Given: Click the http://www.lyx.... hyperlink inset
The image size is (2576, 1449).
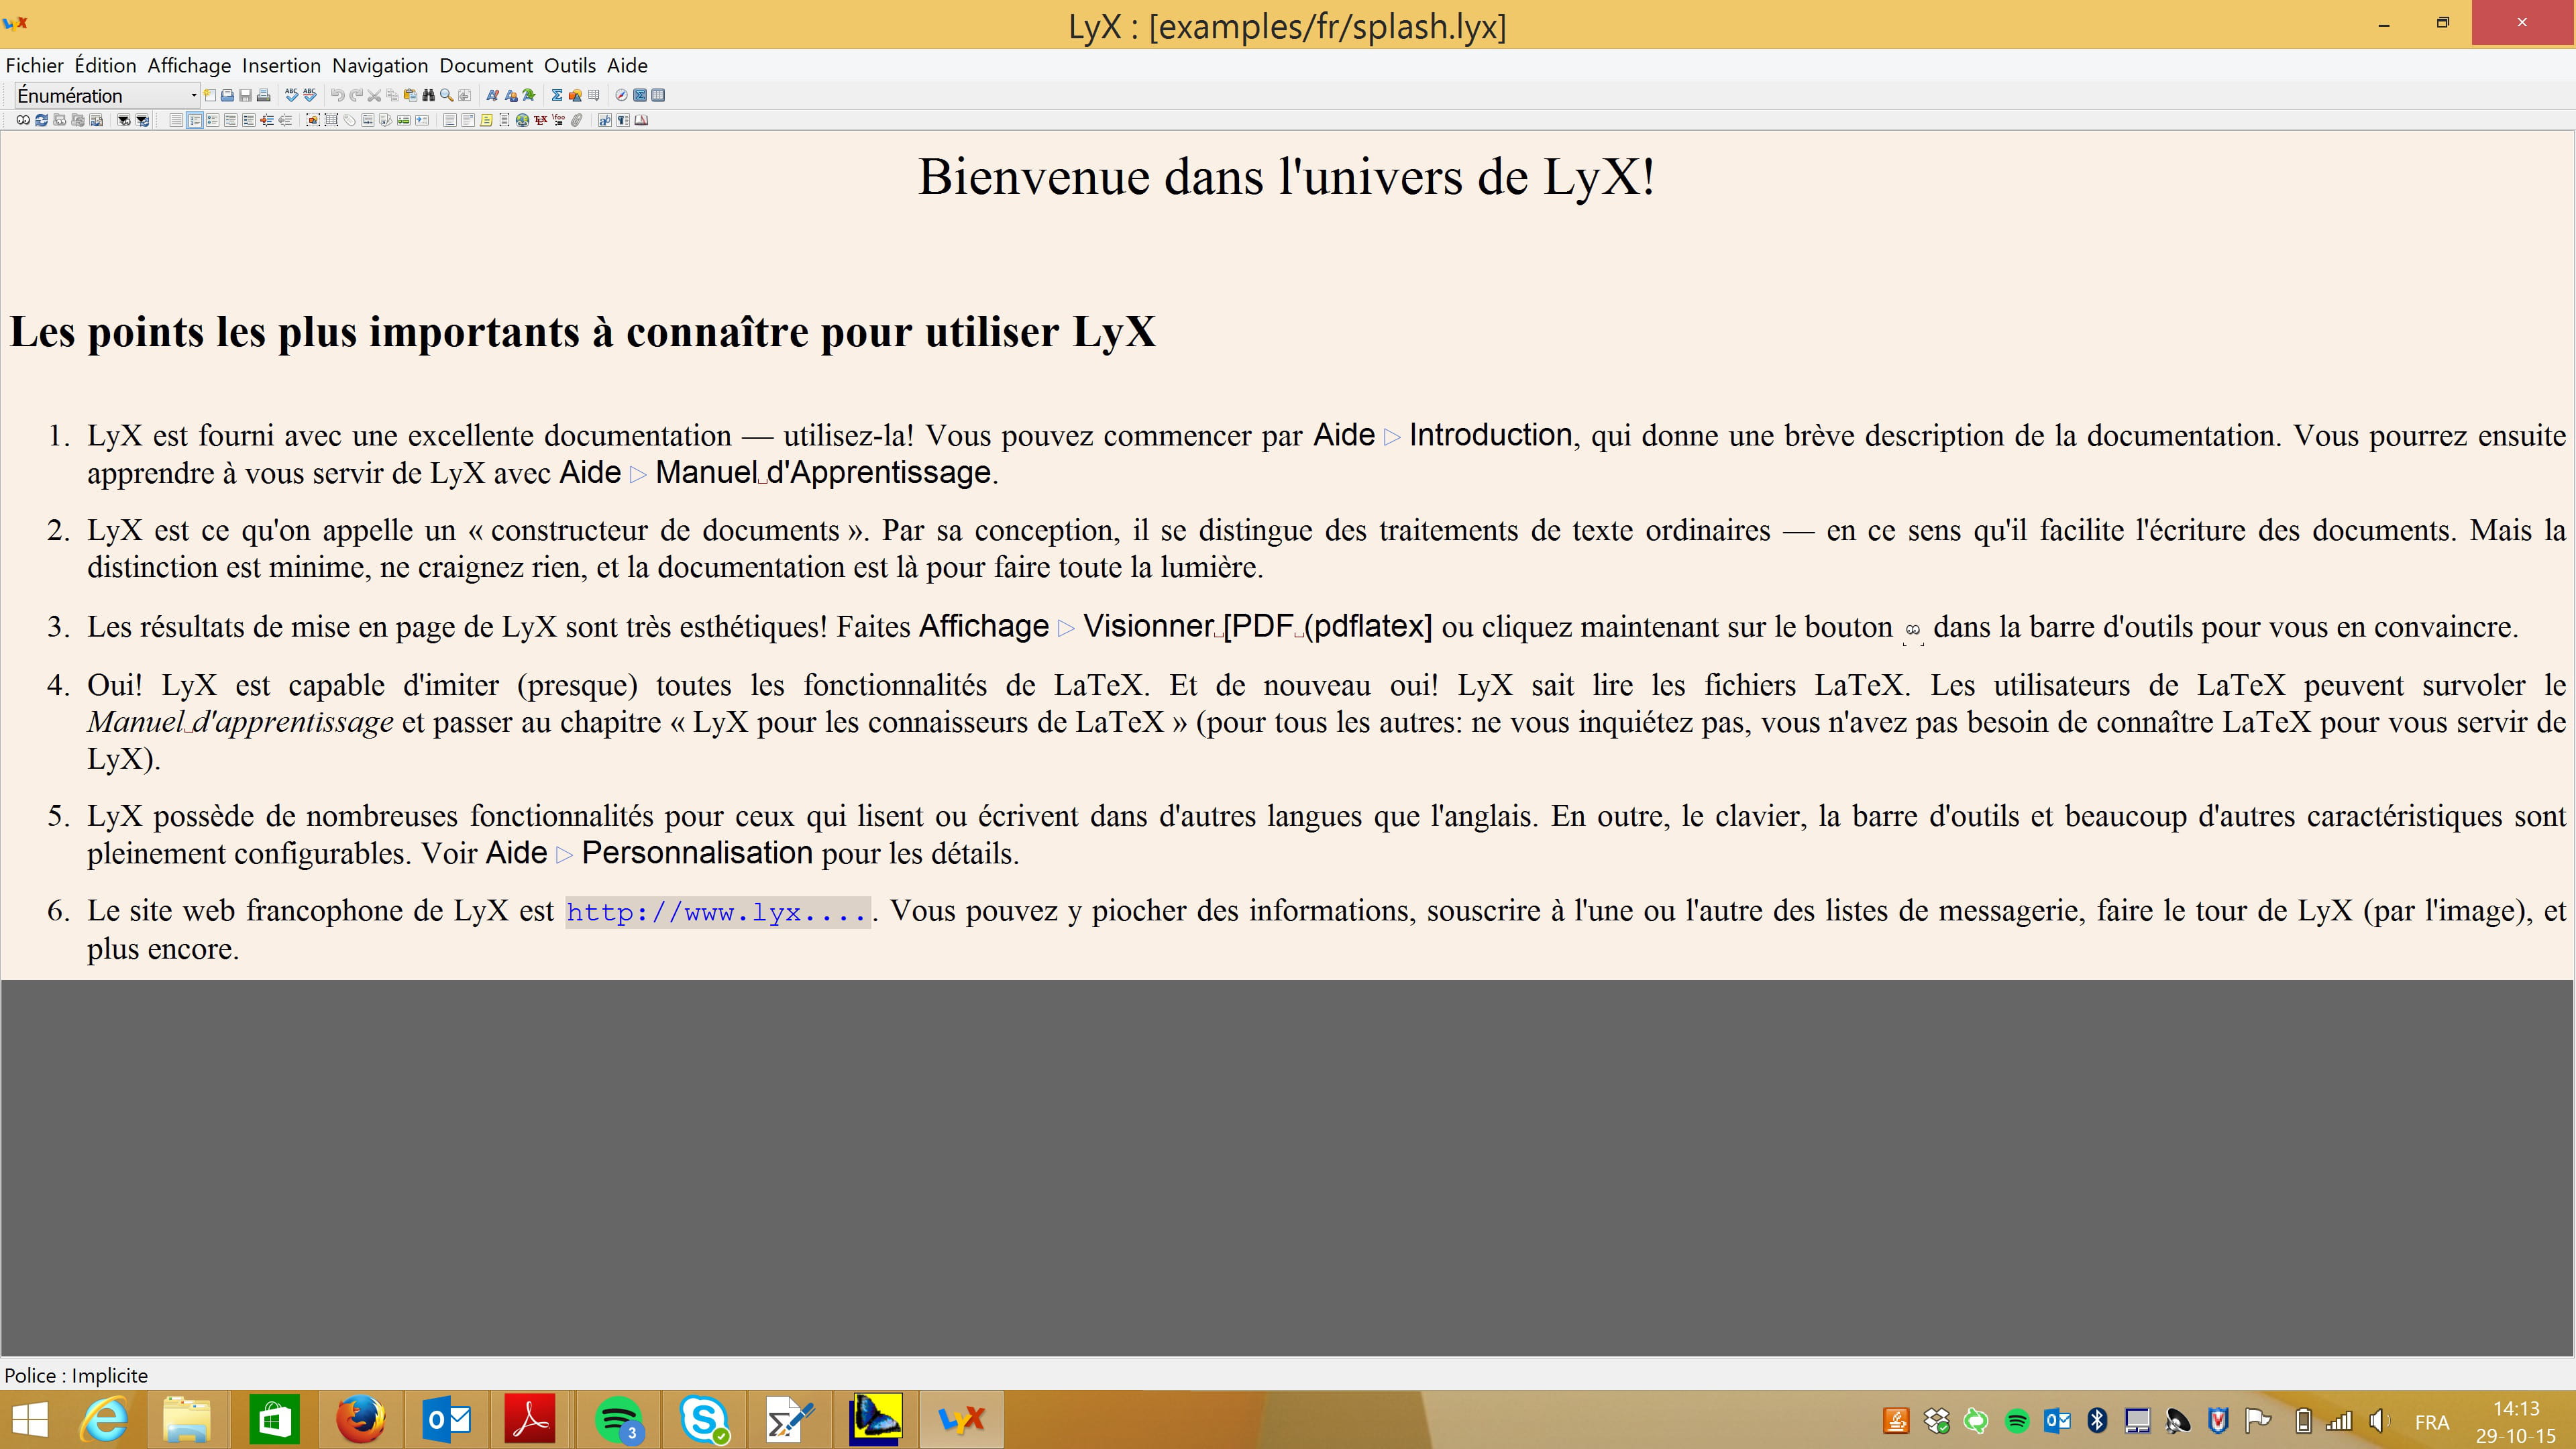Looking at the screenshot, I should point(717,912).
